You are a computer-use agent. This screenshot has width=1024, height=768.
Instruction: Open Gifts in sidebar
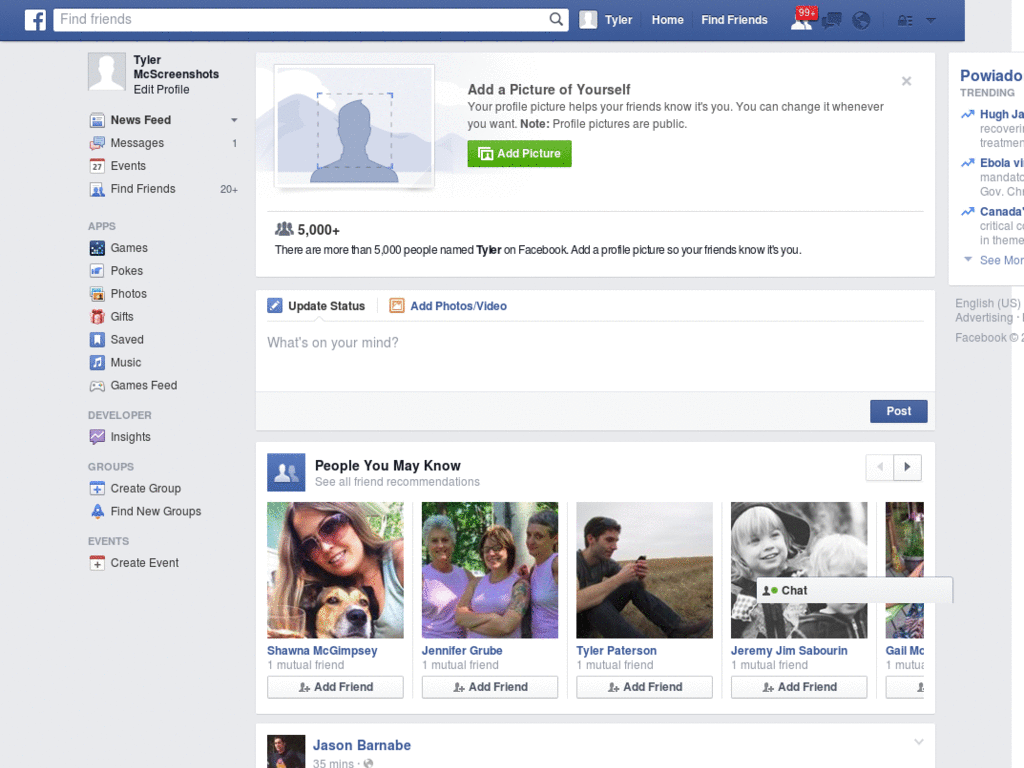[x=121, y=317]
